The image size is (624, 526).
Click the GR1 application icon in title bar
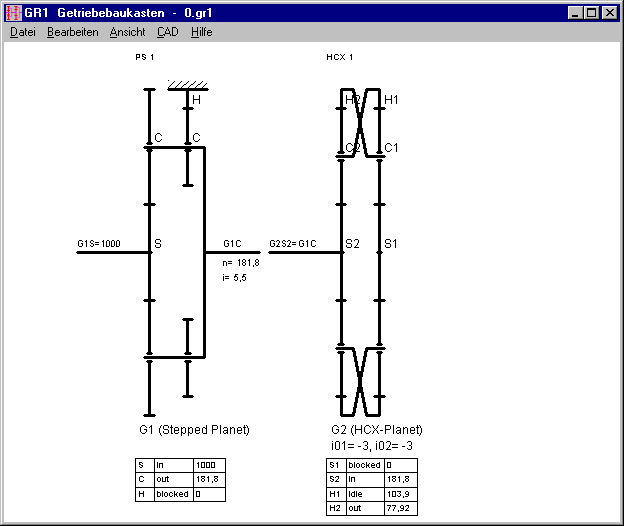click(14, 13)
